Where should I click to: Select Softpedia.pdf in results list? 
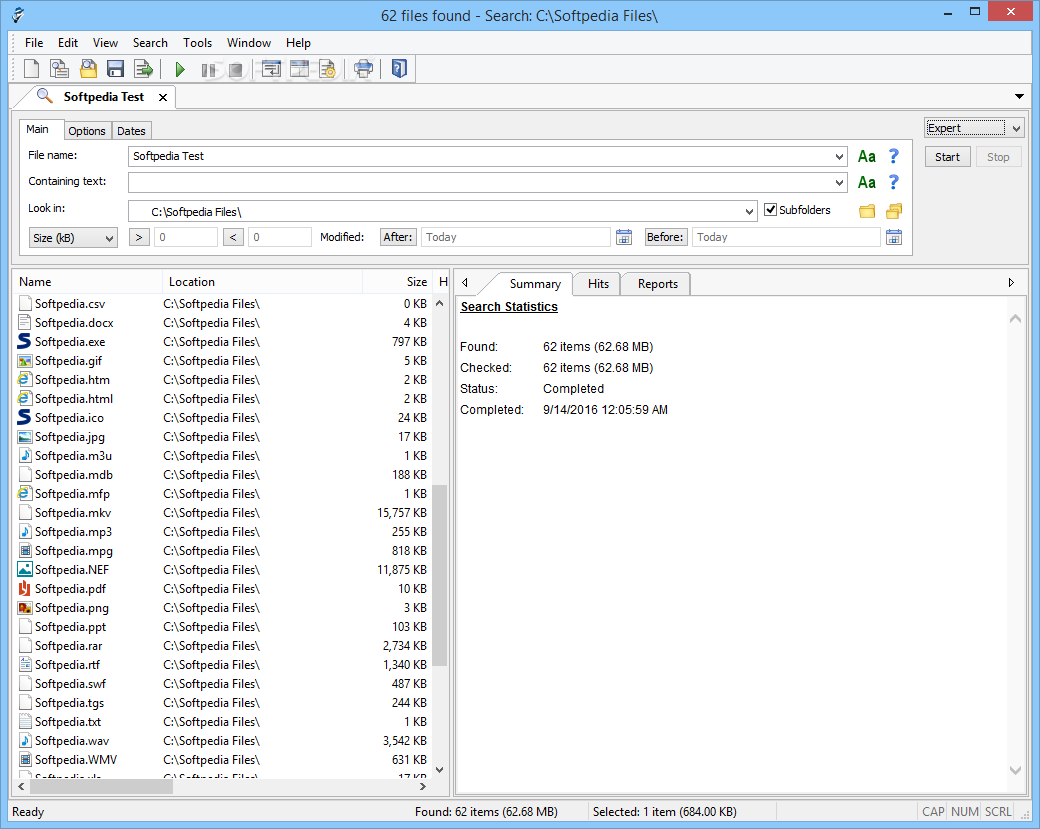[x=224, y=589]
